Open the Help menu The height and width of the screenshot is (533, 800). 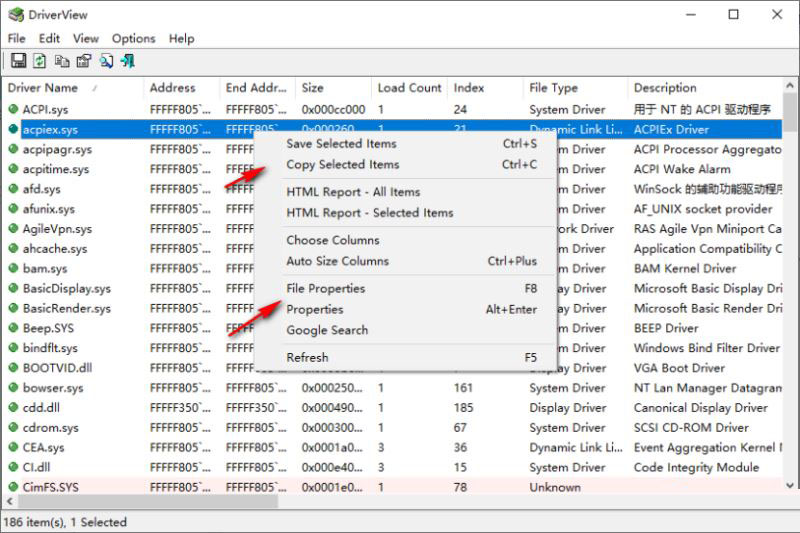(x=182, y=39)
